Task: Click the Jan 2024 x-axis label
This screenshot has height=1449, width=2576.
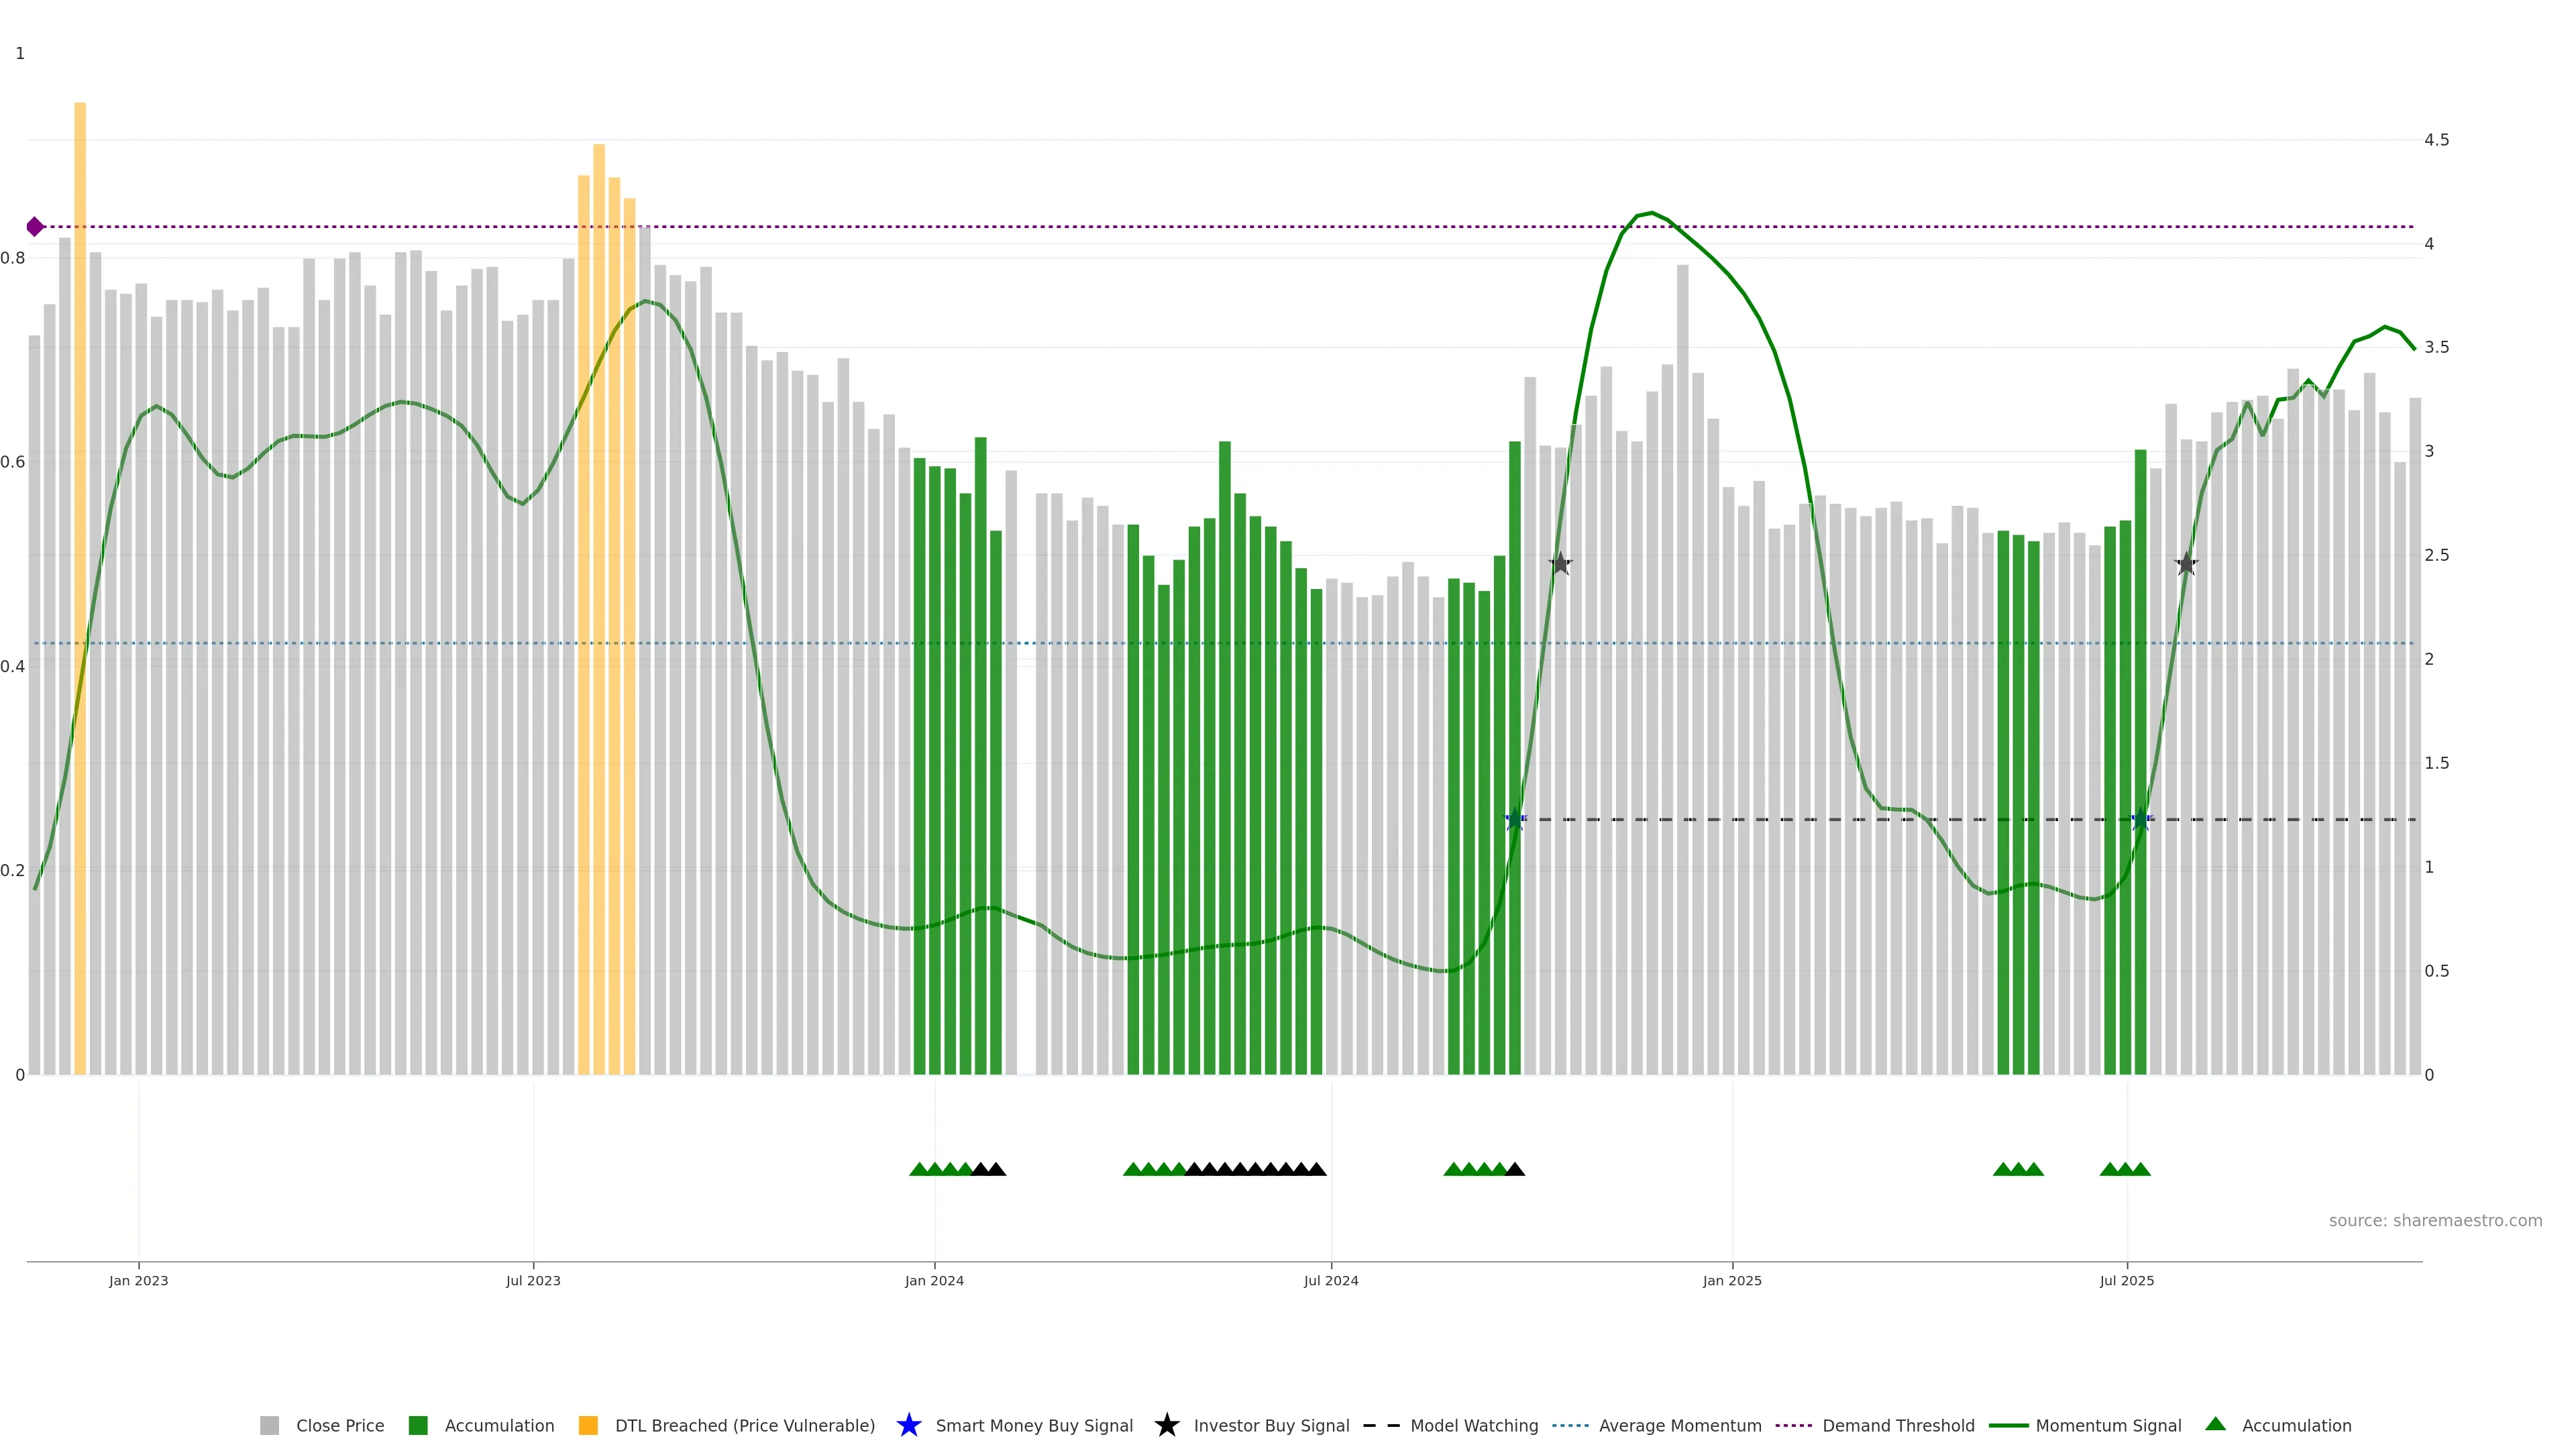Action: click(934, 1280)
